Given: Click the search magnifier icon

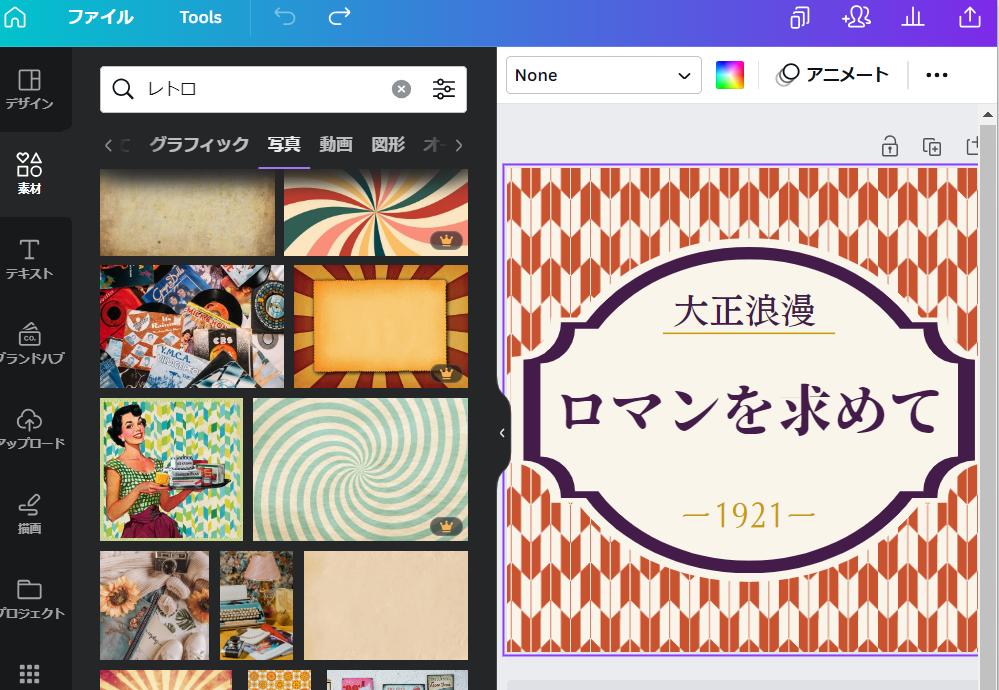Looking at the screenshot, I should [123, 89].
